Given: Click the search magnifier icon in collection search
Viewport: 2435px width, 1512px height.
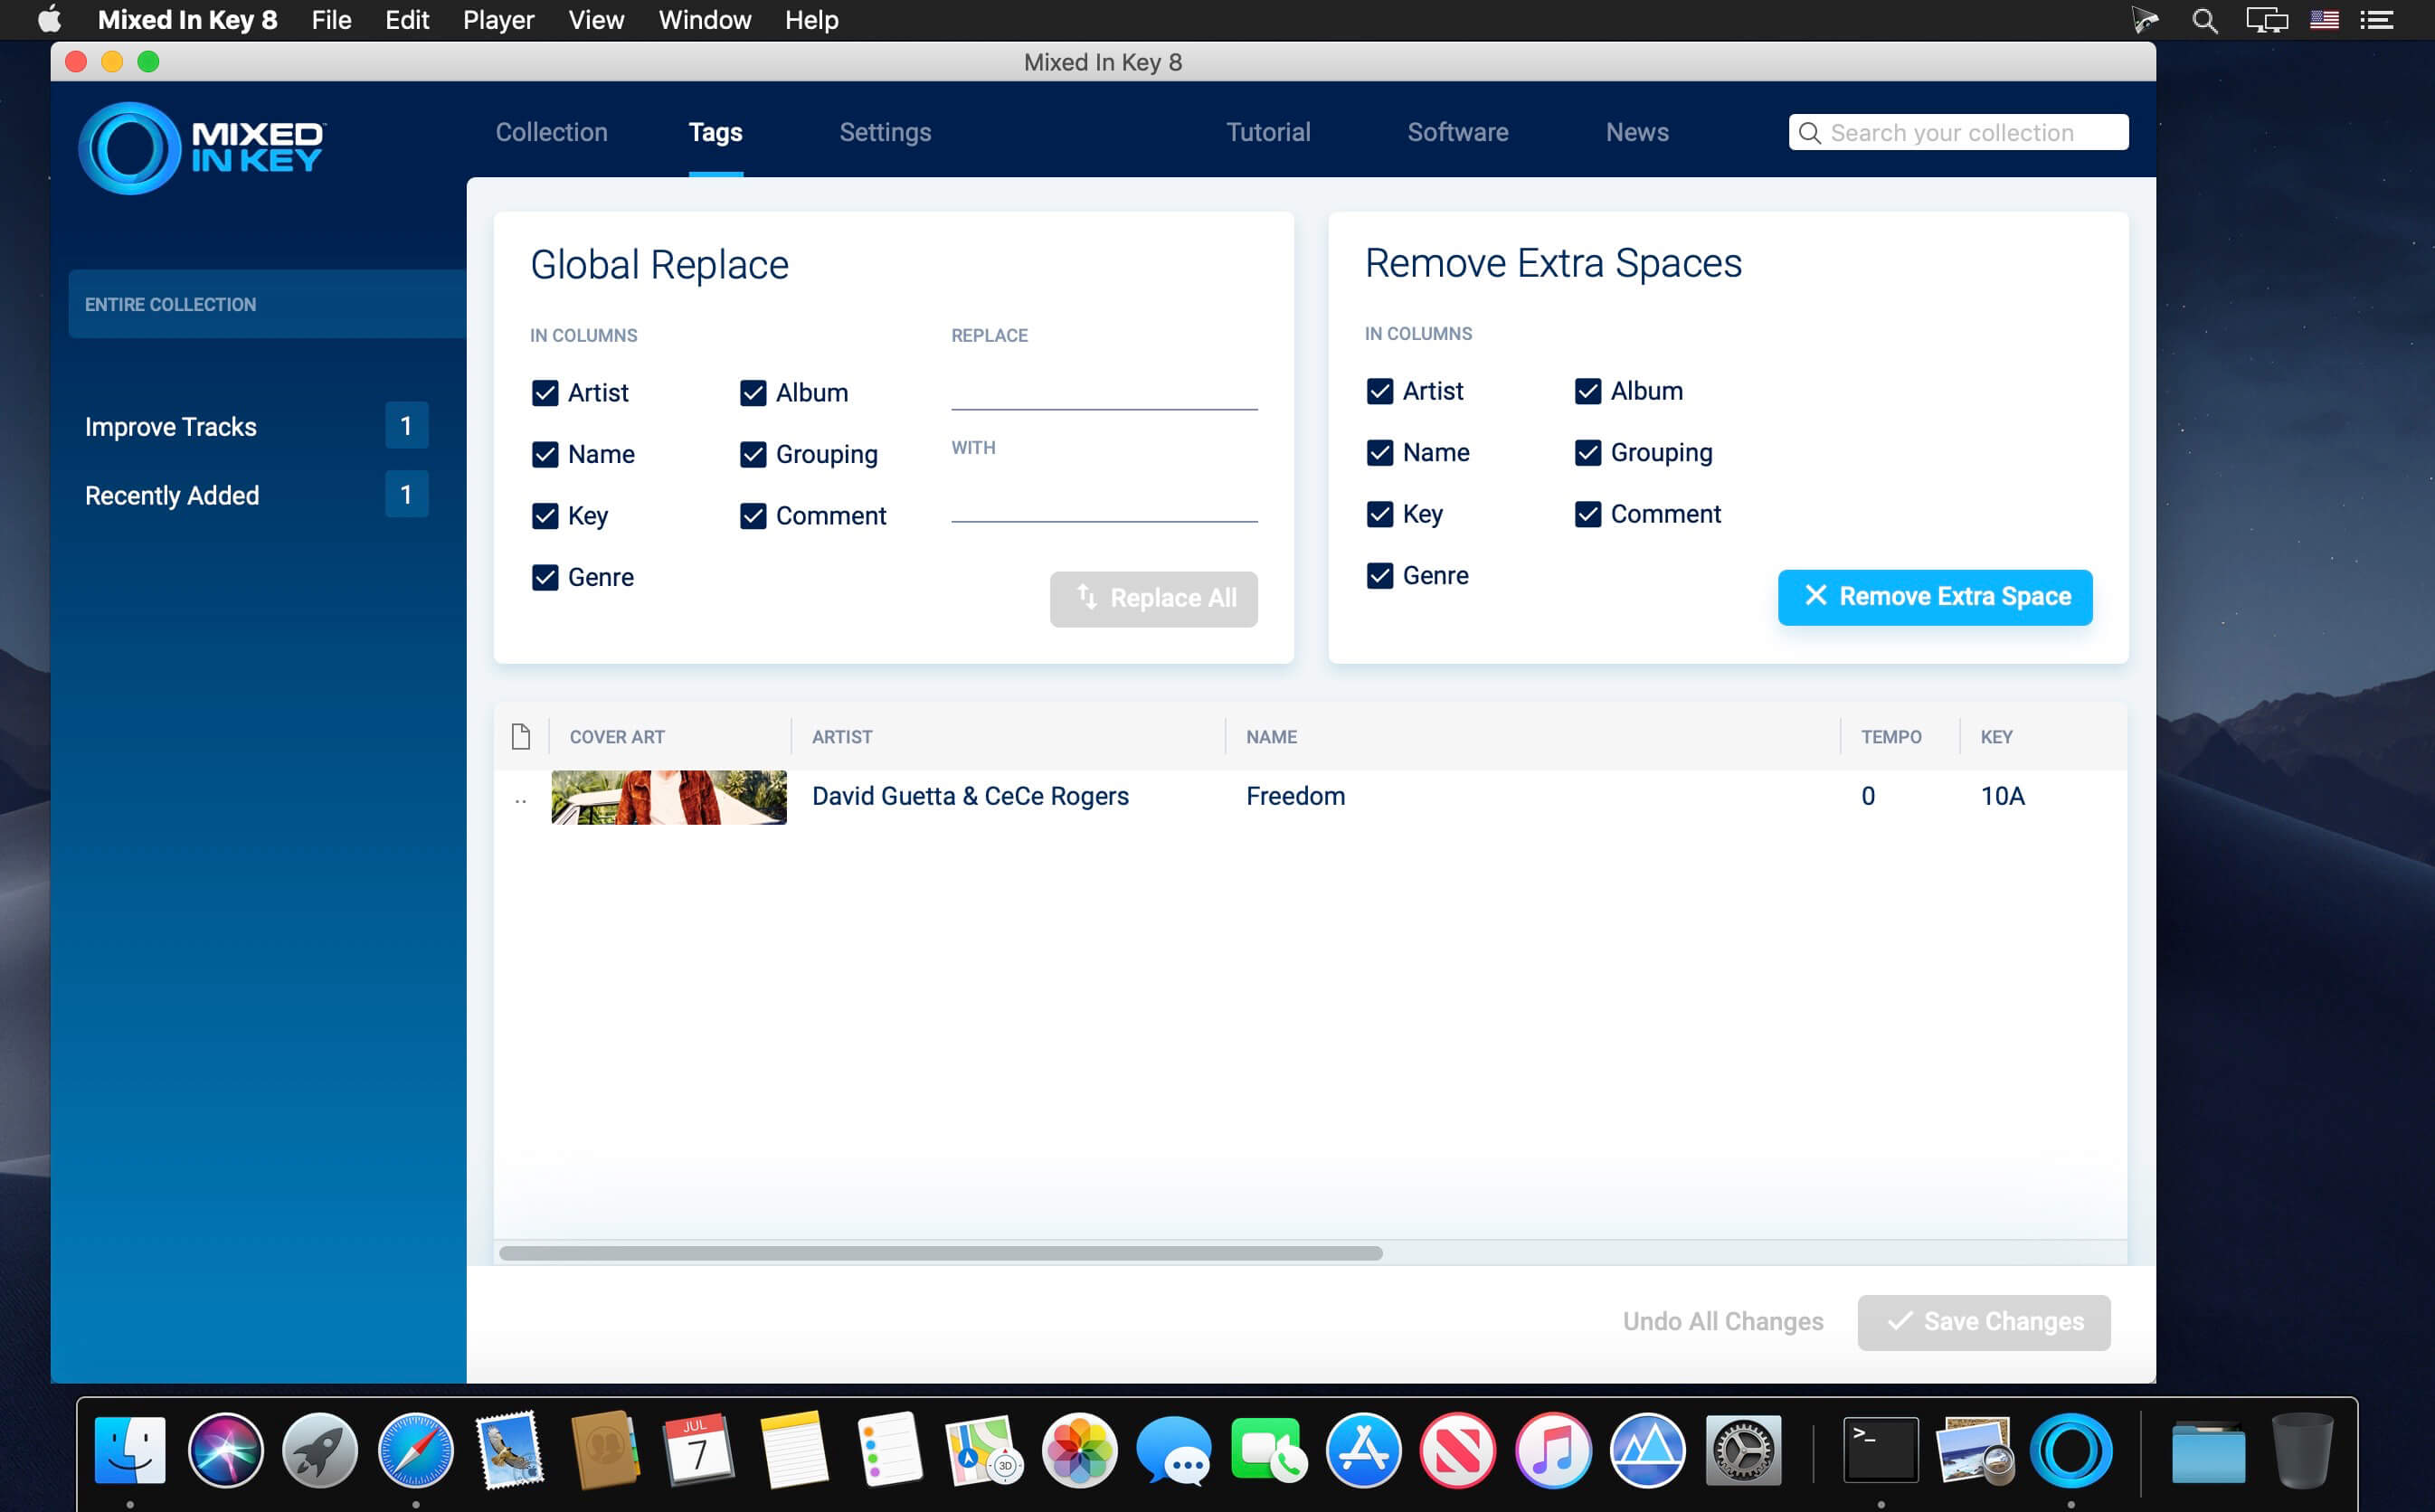Looking at the screenshot, I should click(x=1809, y=133).
